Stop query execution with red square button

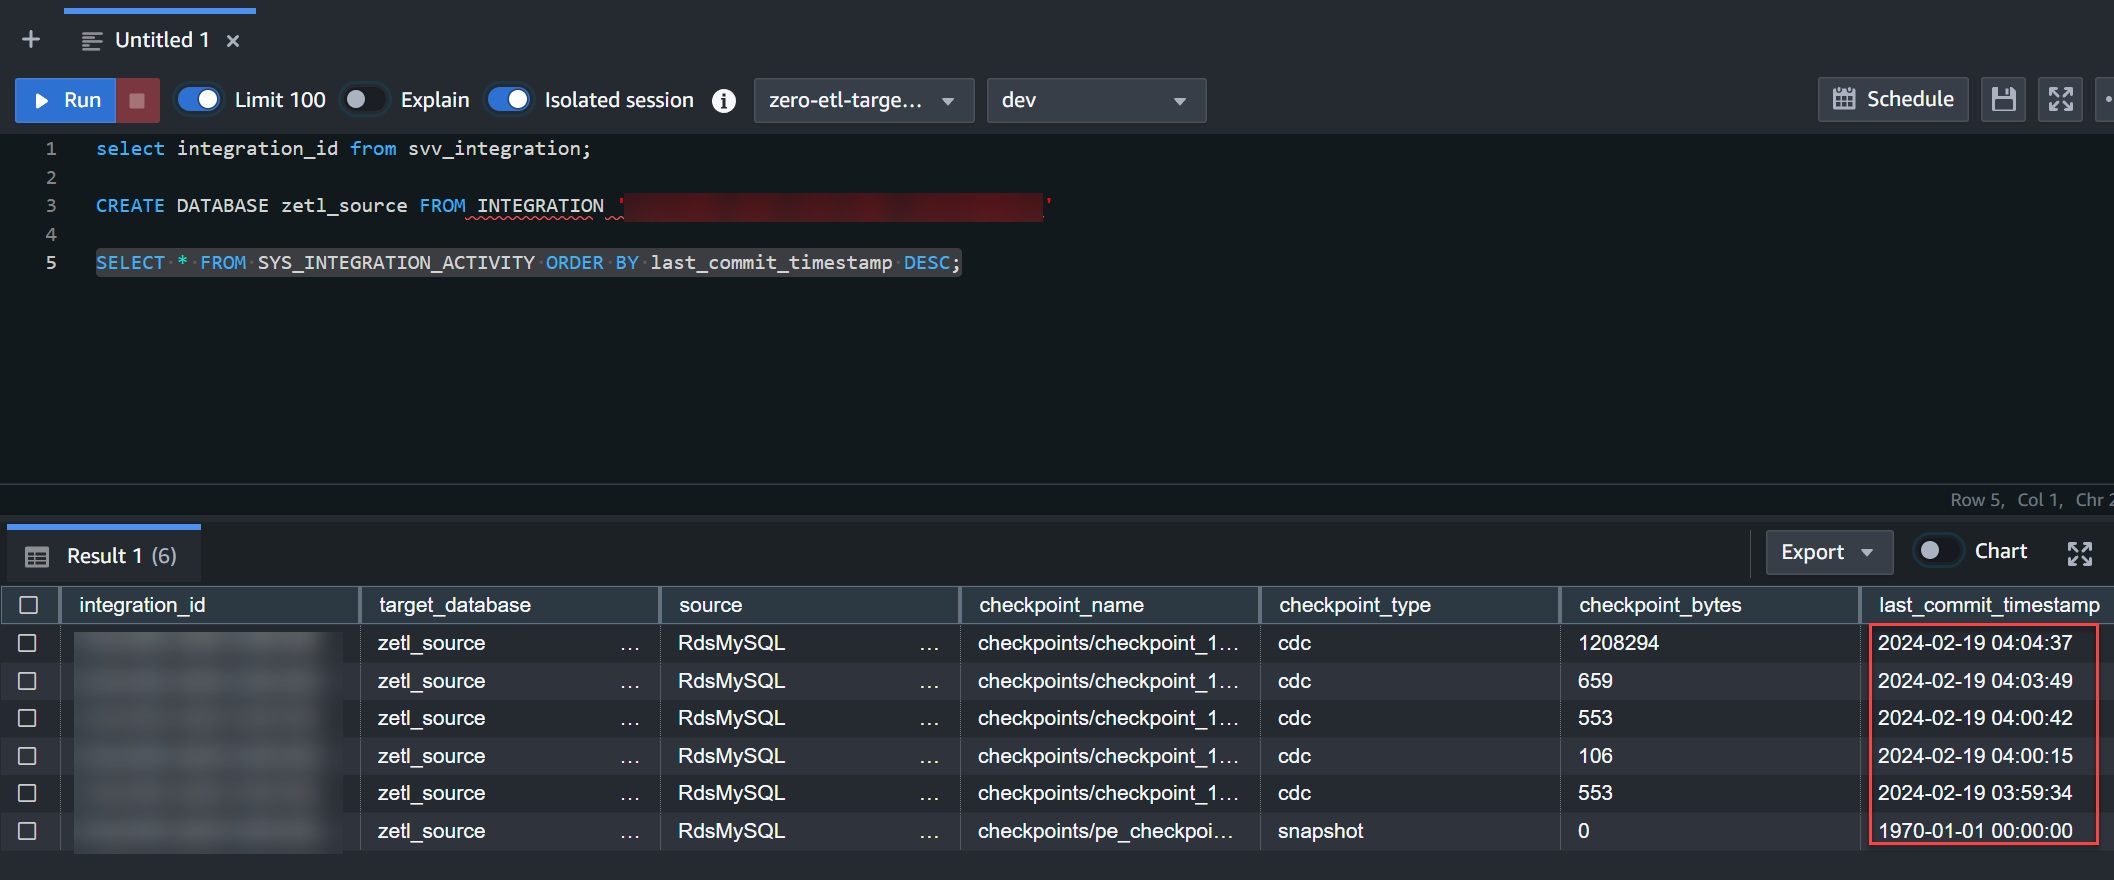tap(138, 100)
